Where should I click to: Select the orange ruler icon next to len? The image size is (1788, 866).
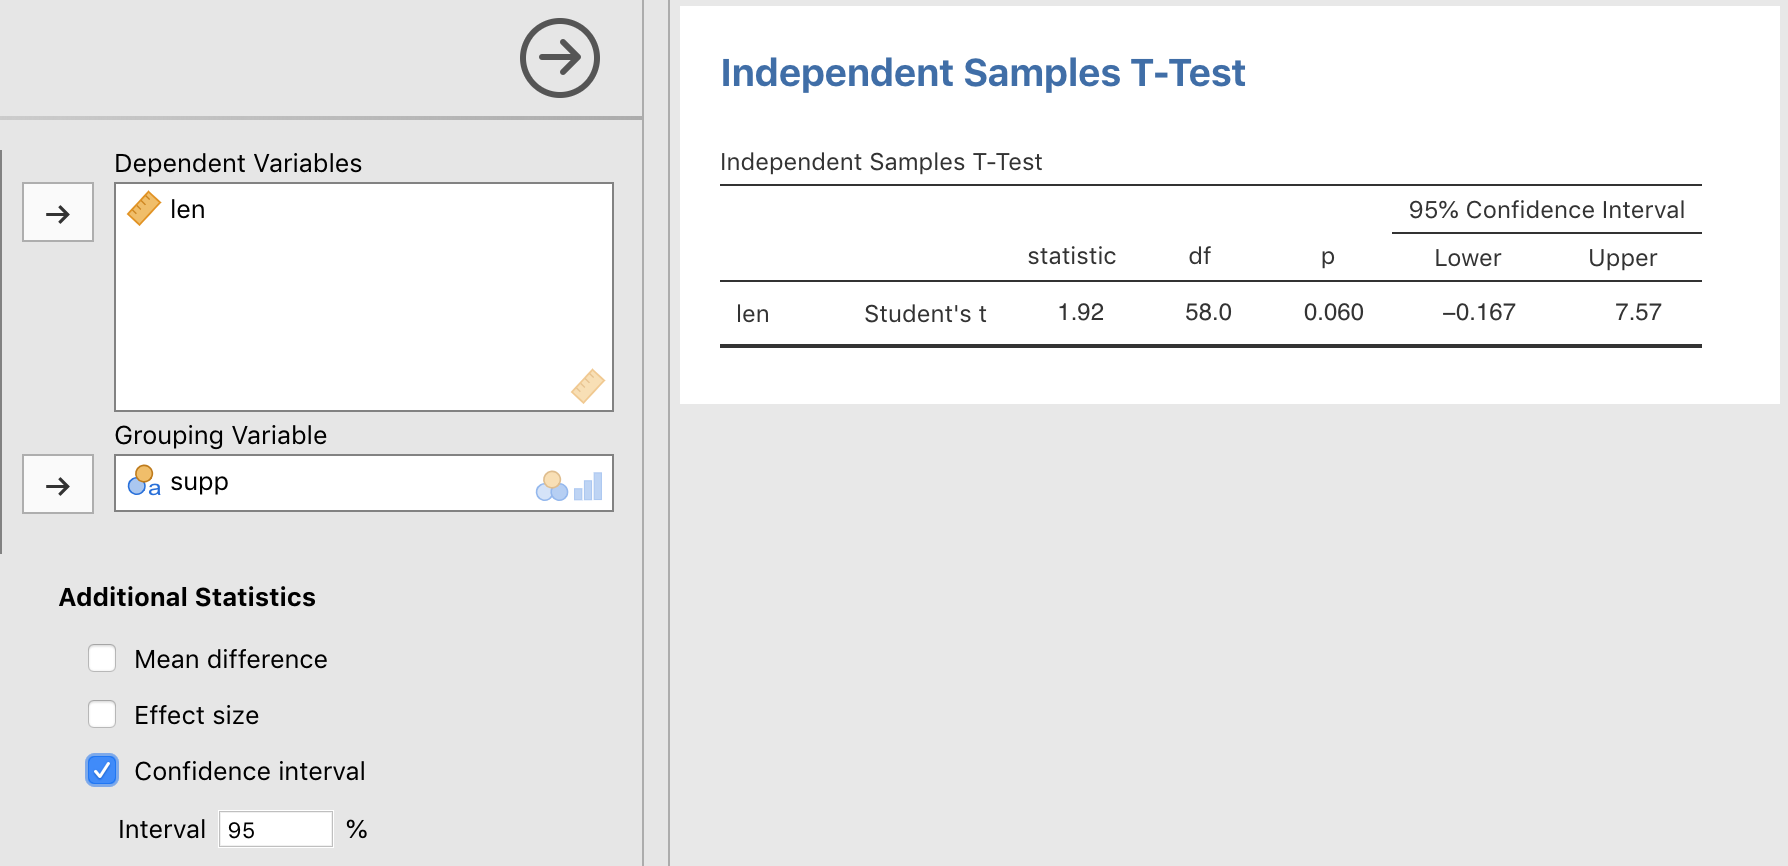pyautogui.click(x=144, y=208)
